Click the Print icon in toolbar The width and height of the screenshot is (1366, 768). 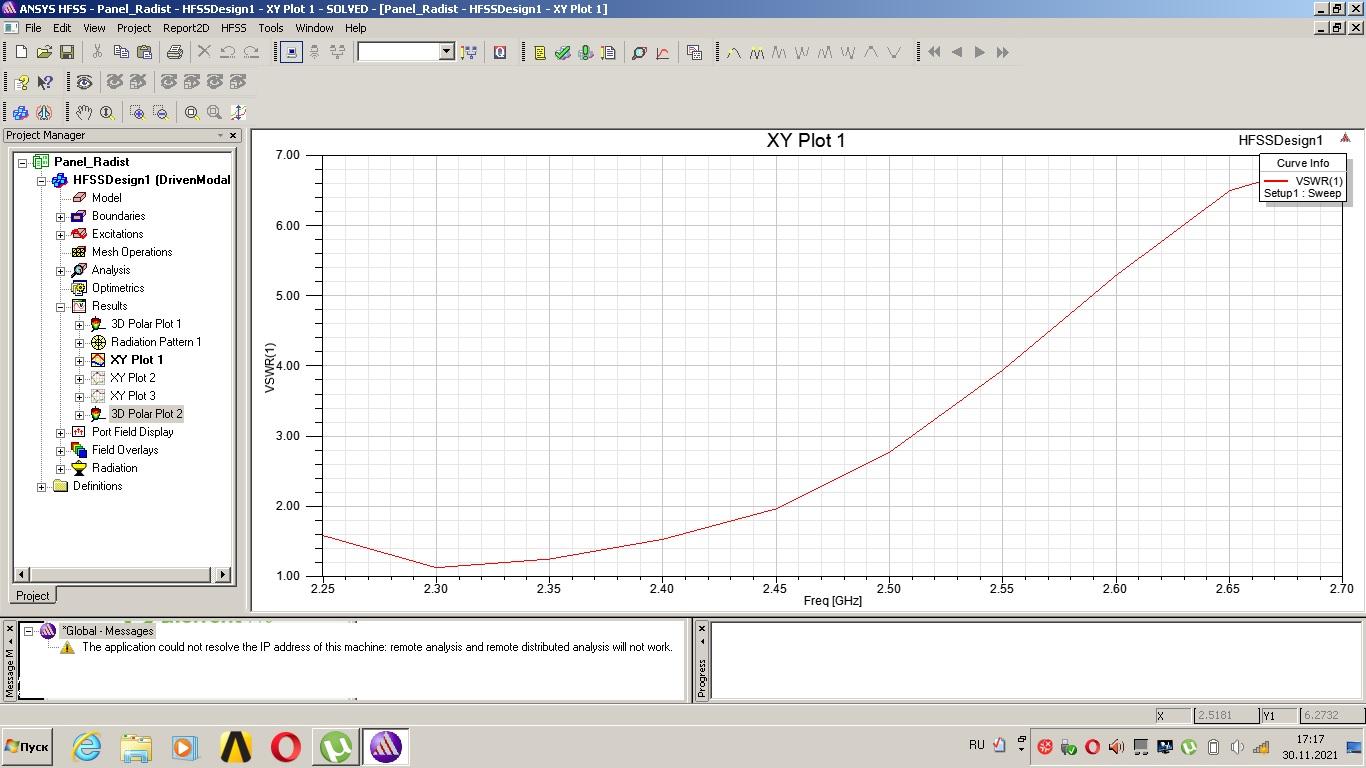click(175, 52)
